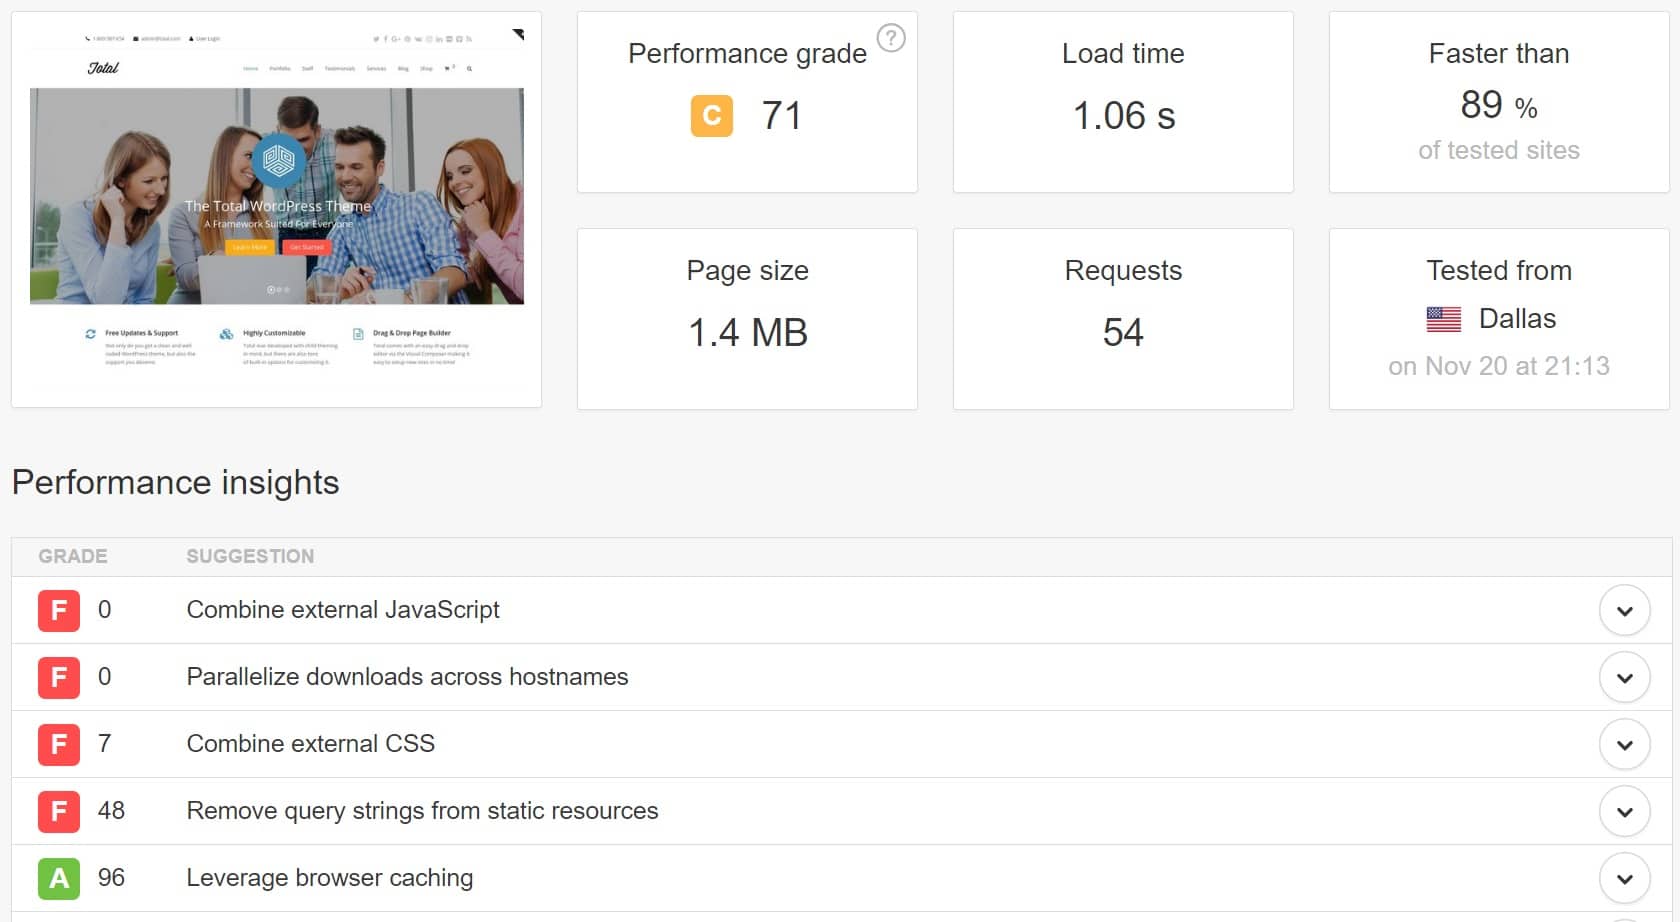Click the User Login link in the thumbnail
Viewport: 1680px width, 922px height.
pos(206,39)
